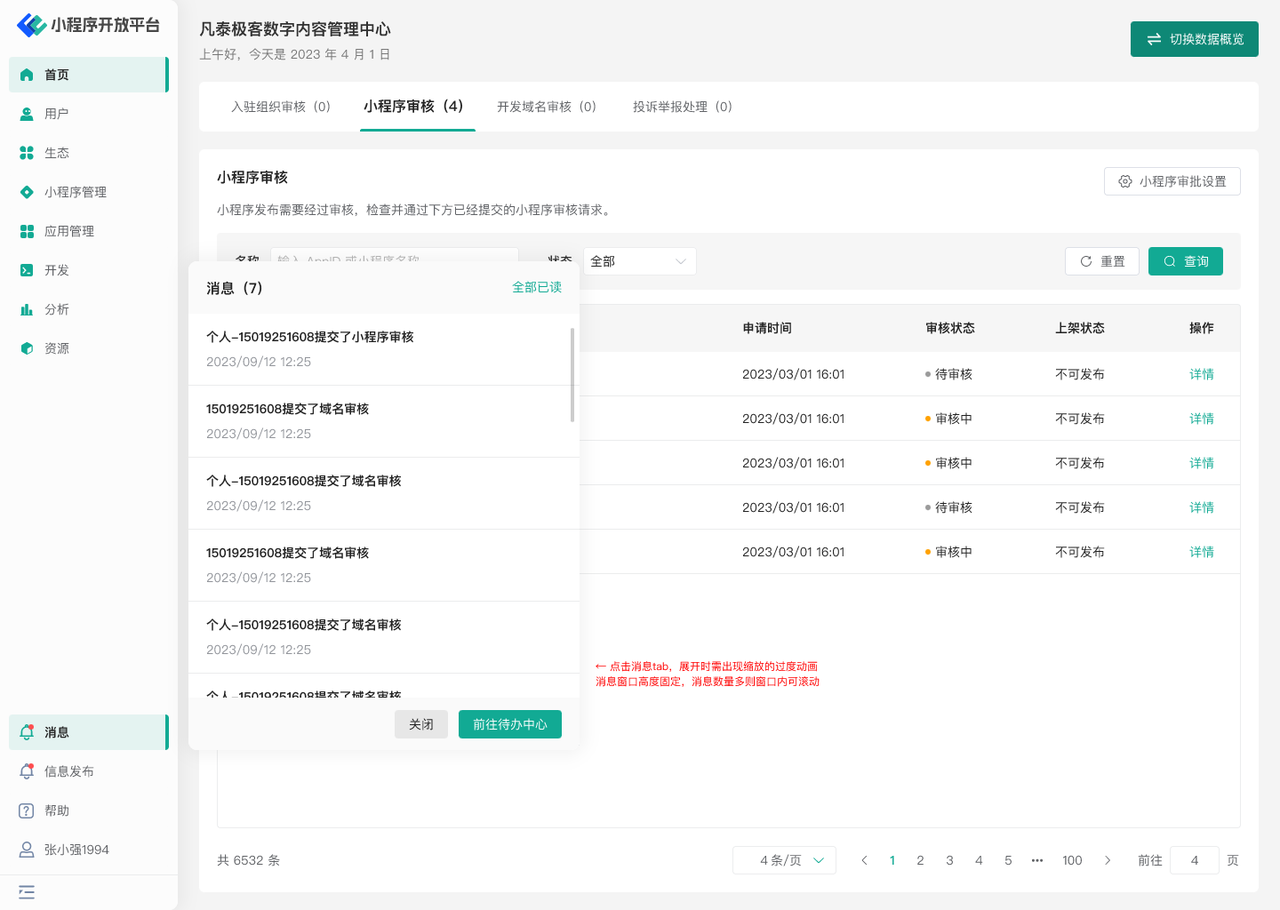Switch to 投诉举报处理 tab

(x=682, y=106)
